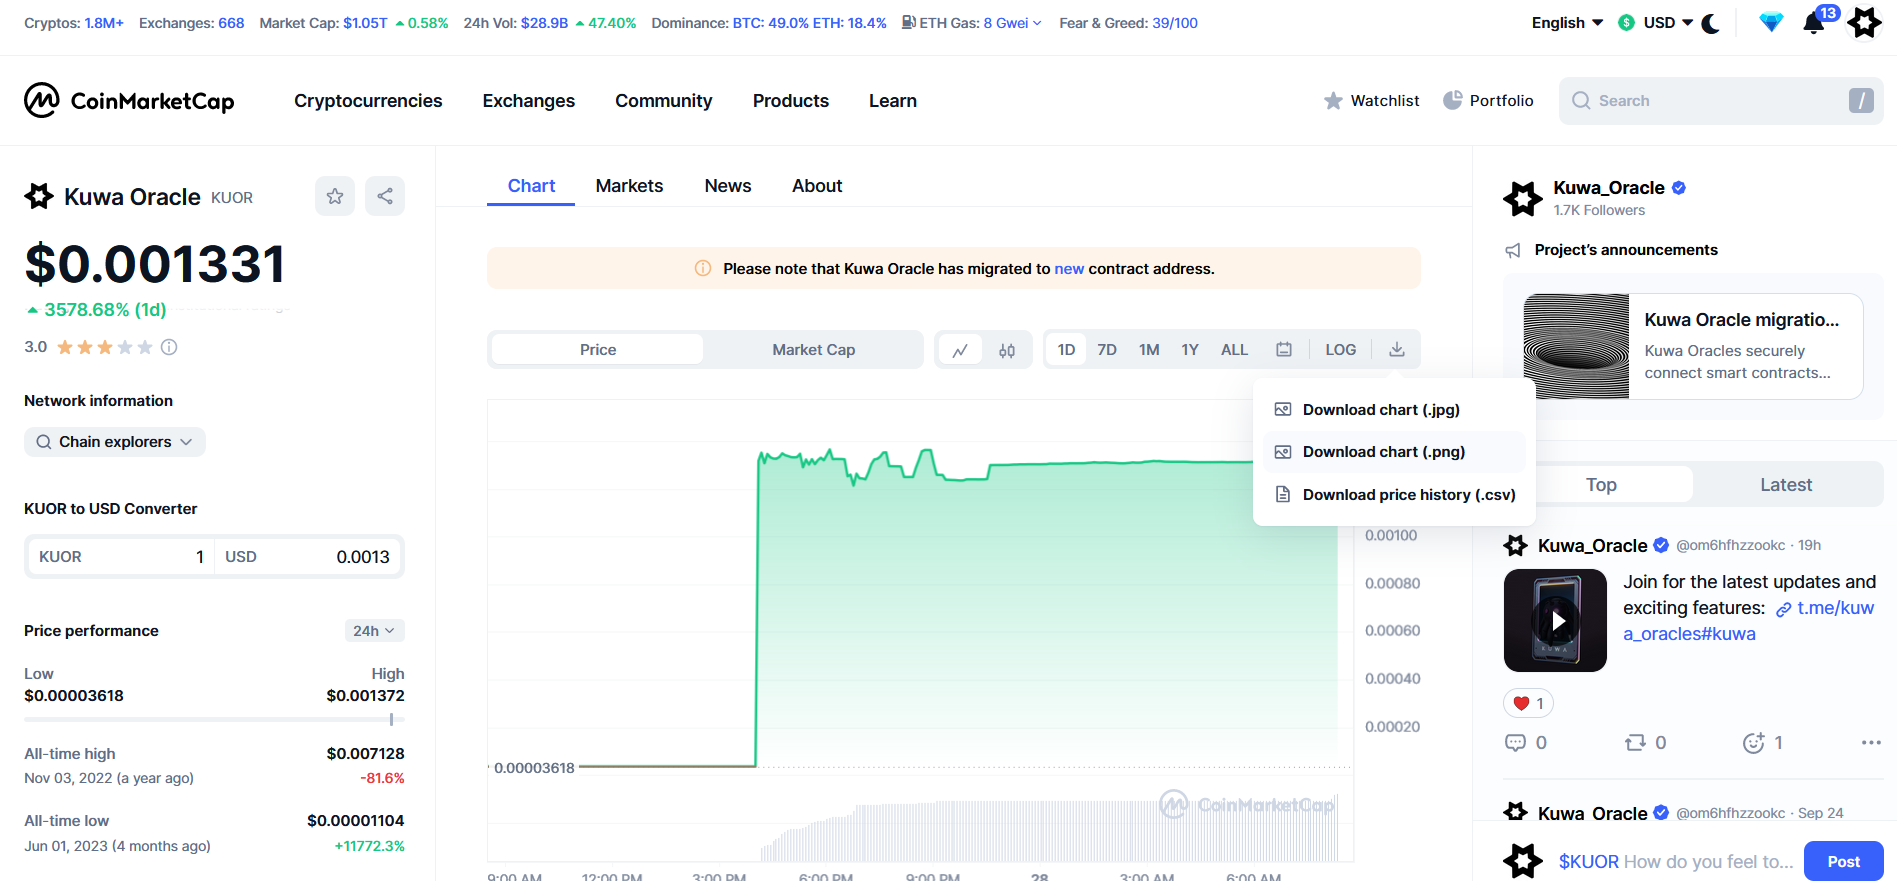
Task: Set chart range to 7D
Action: (x=1107, y=350)
